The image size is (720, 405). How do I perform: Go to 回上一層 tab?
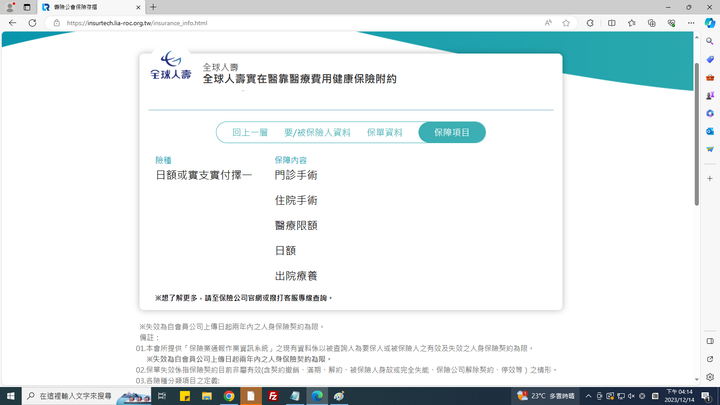(x=250, y=132)
